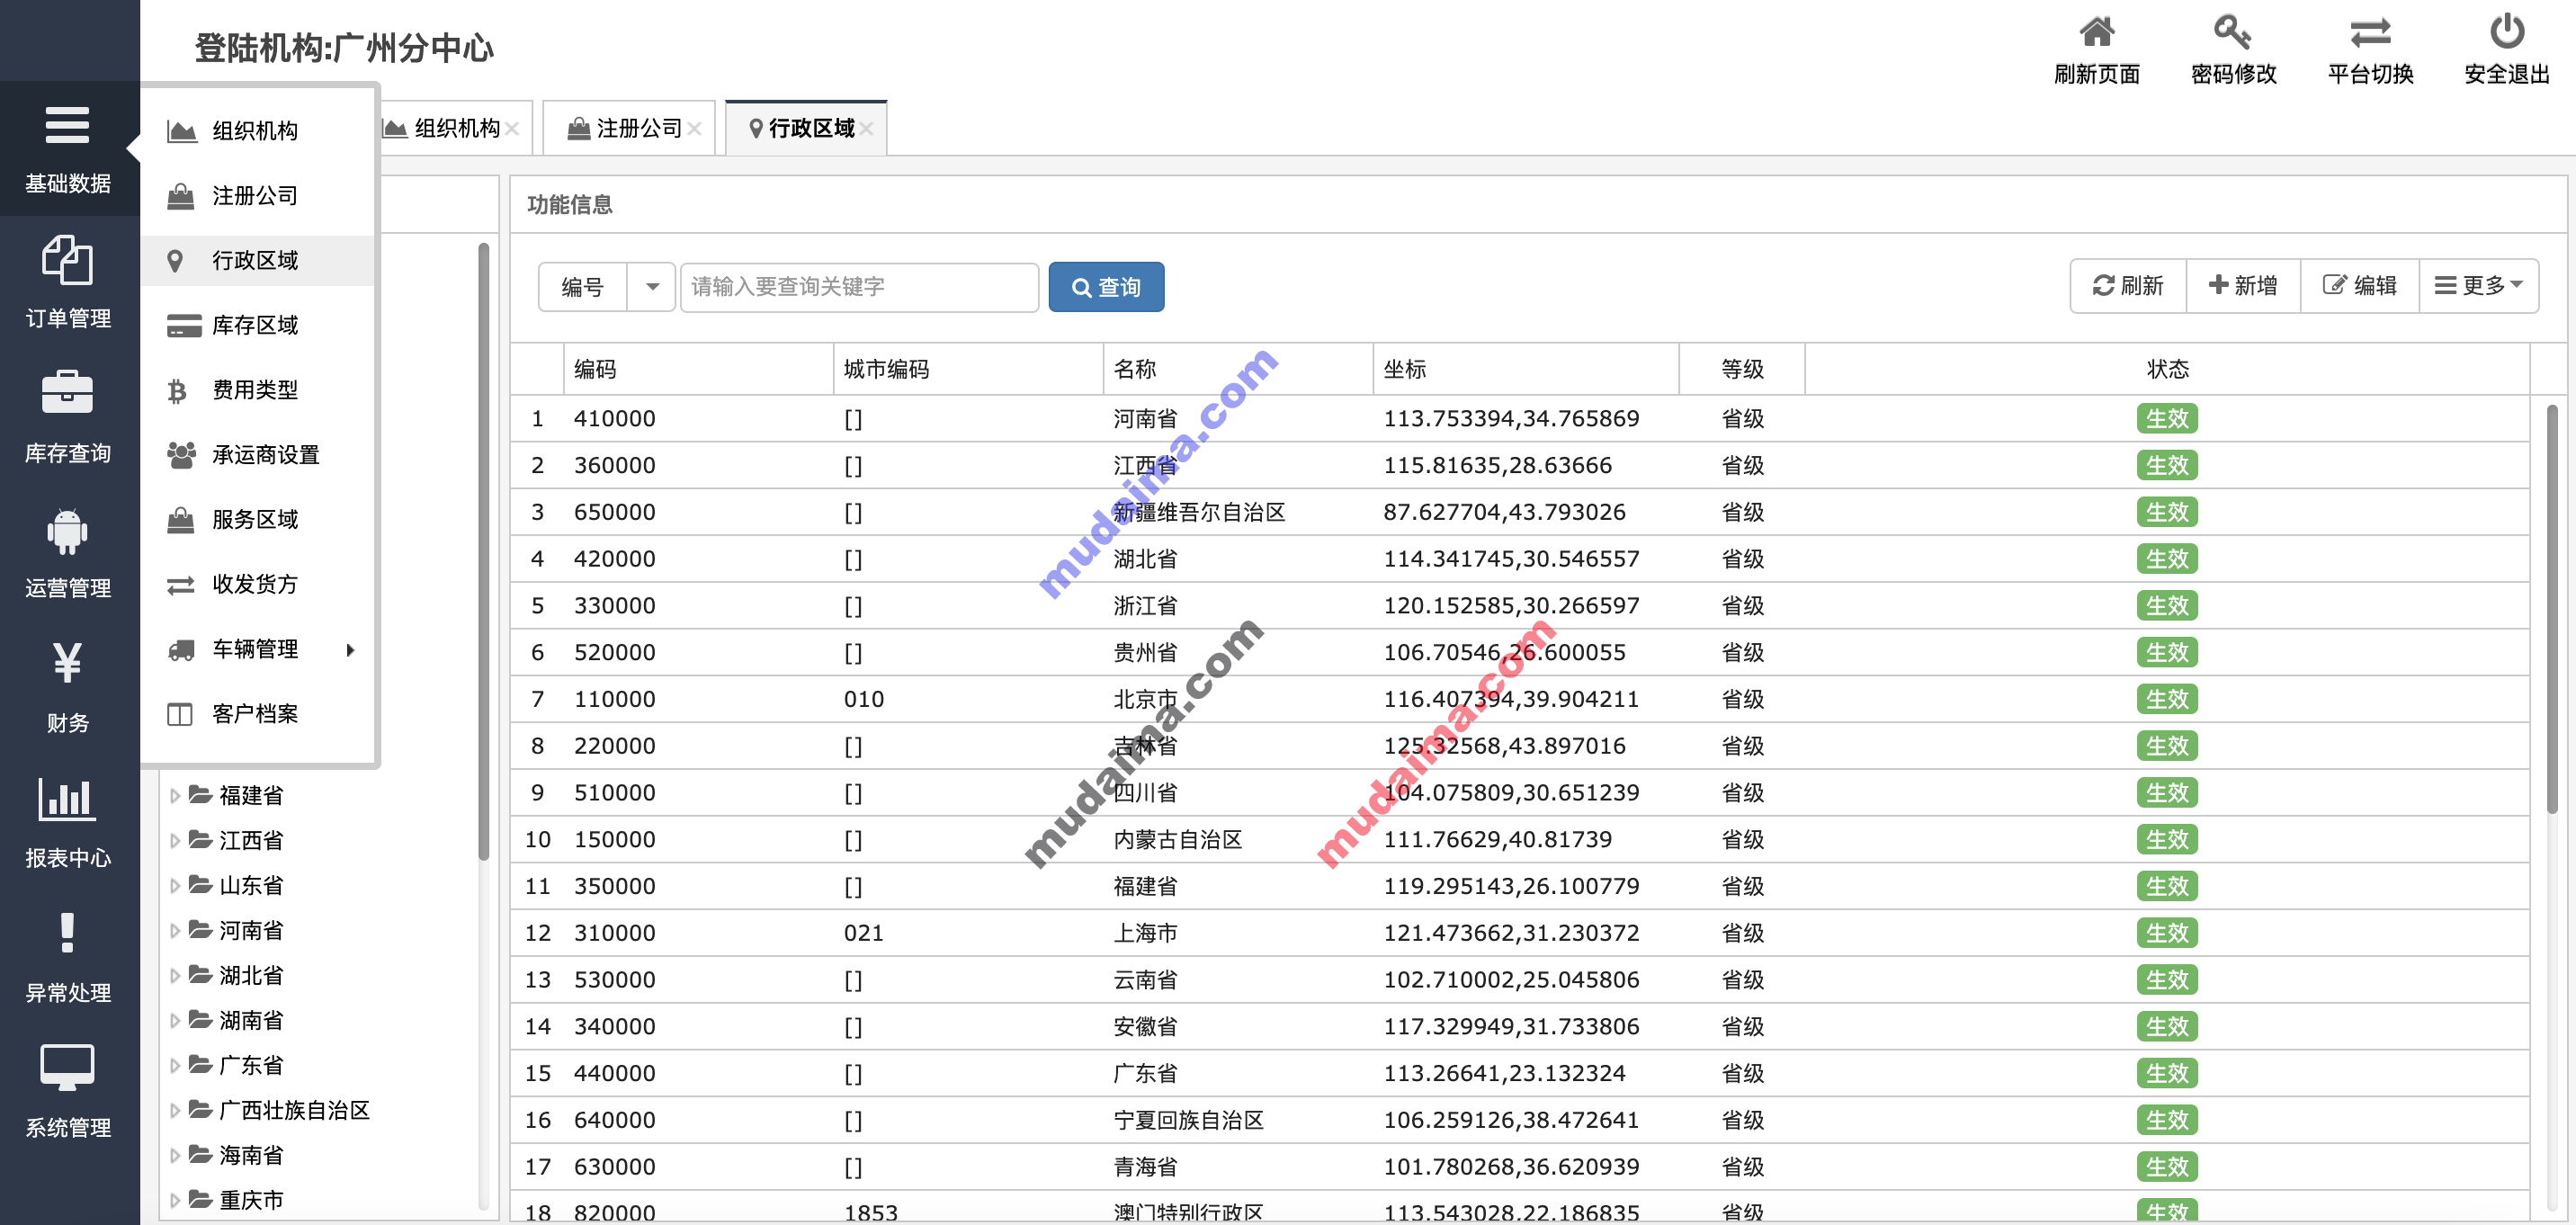Click the 编辑 button
The height and width of the screenshot is (1225, 2576).
tap(2359, 286)
